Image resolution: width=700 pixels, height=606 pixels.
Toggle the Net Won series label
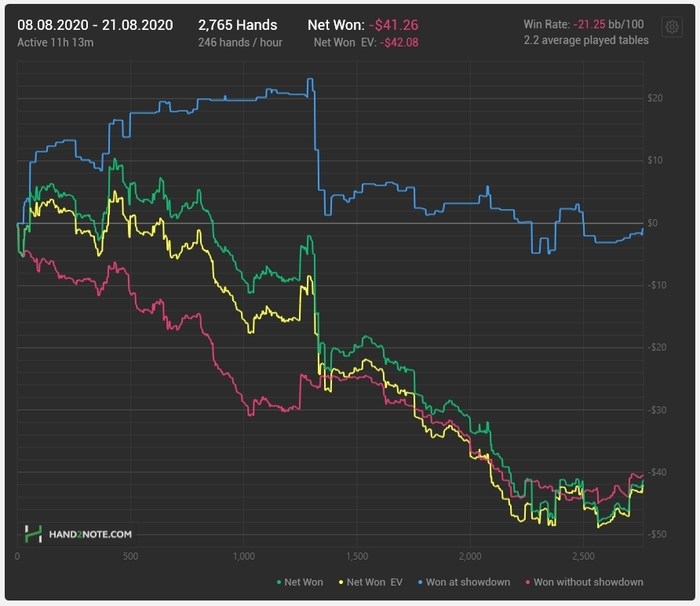click(304, 582)
